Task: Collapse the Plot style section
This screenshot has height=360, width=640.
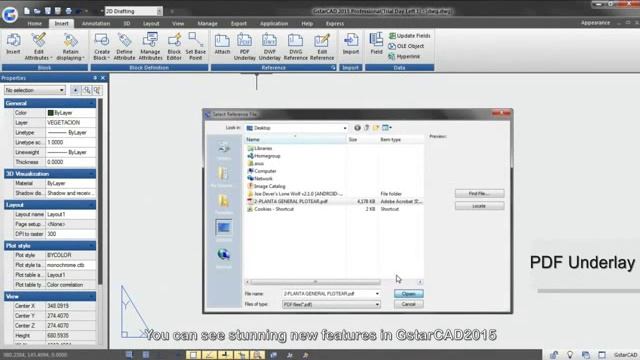Action: click(x=91, y=246)
